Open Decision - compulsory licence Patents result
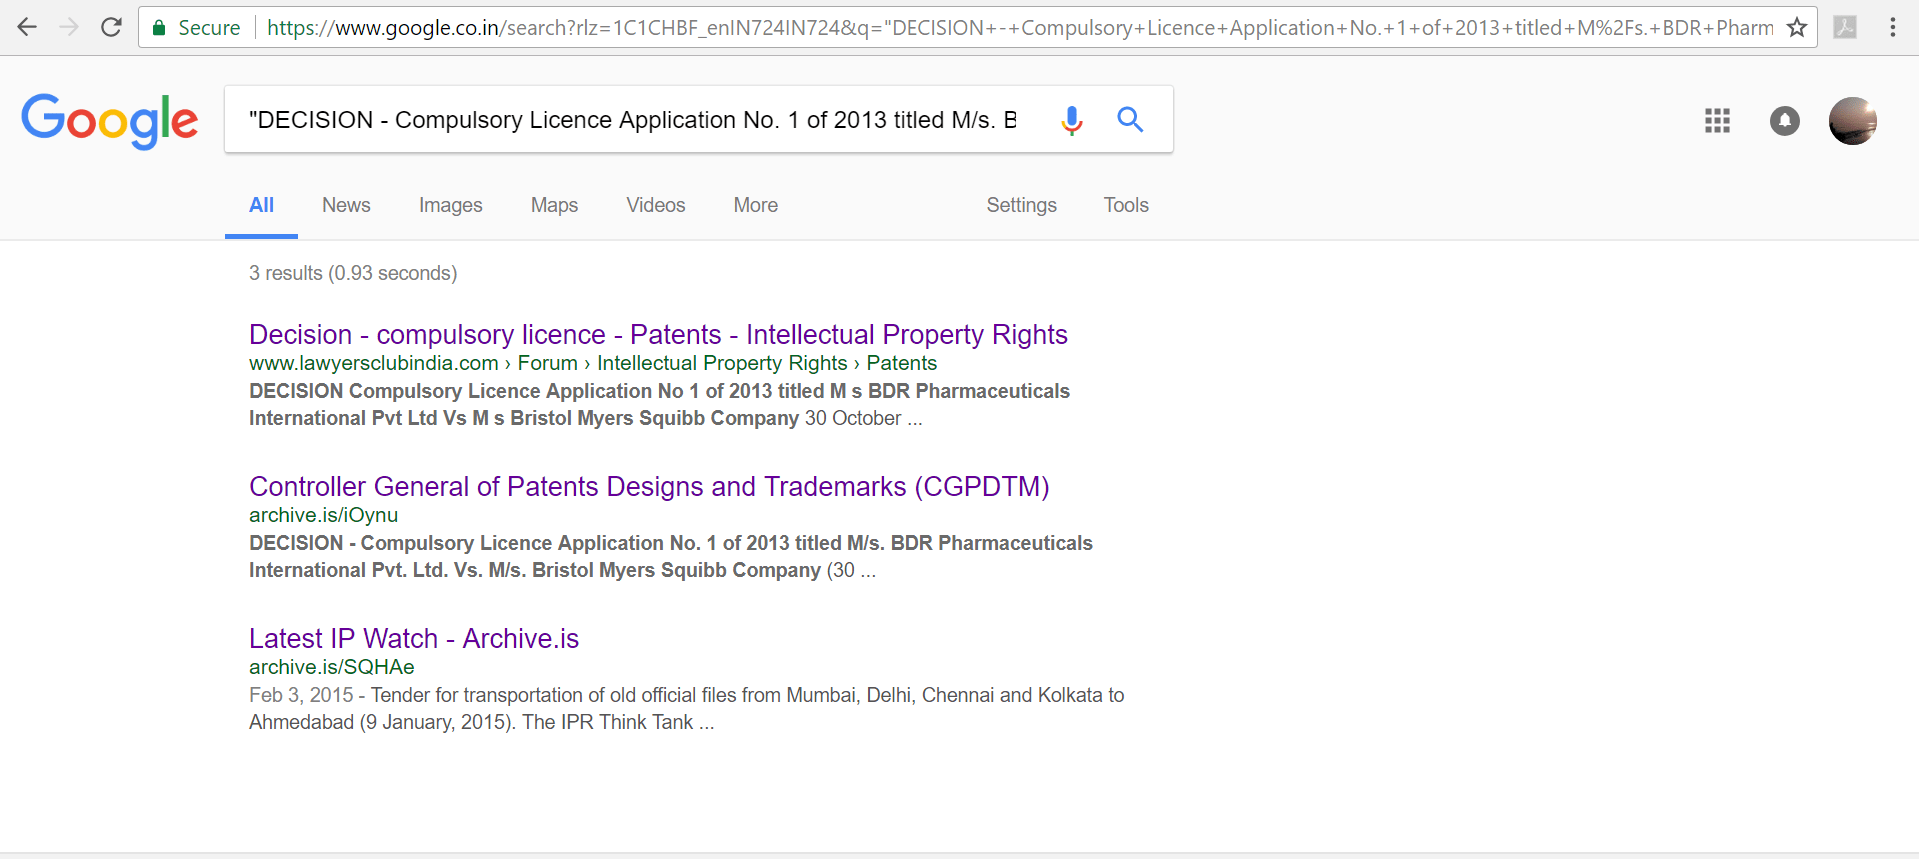The height and width of the screenshot is (859, 1919). [x=658, y=334]
